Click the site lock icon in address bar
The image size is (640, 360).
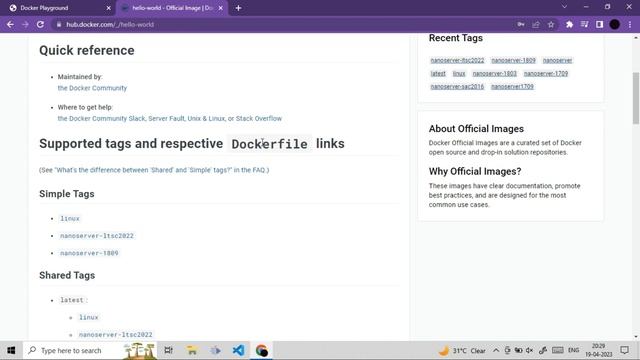coord(59,24)
